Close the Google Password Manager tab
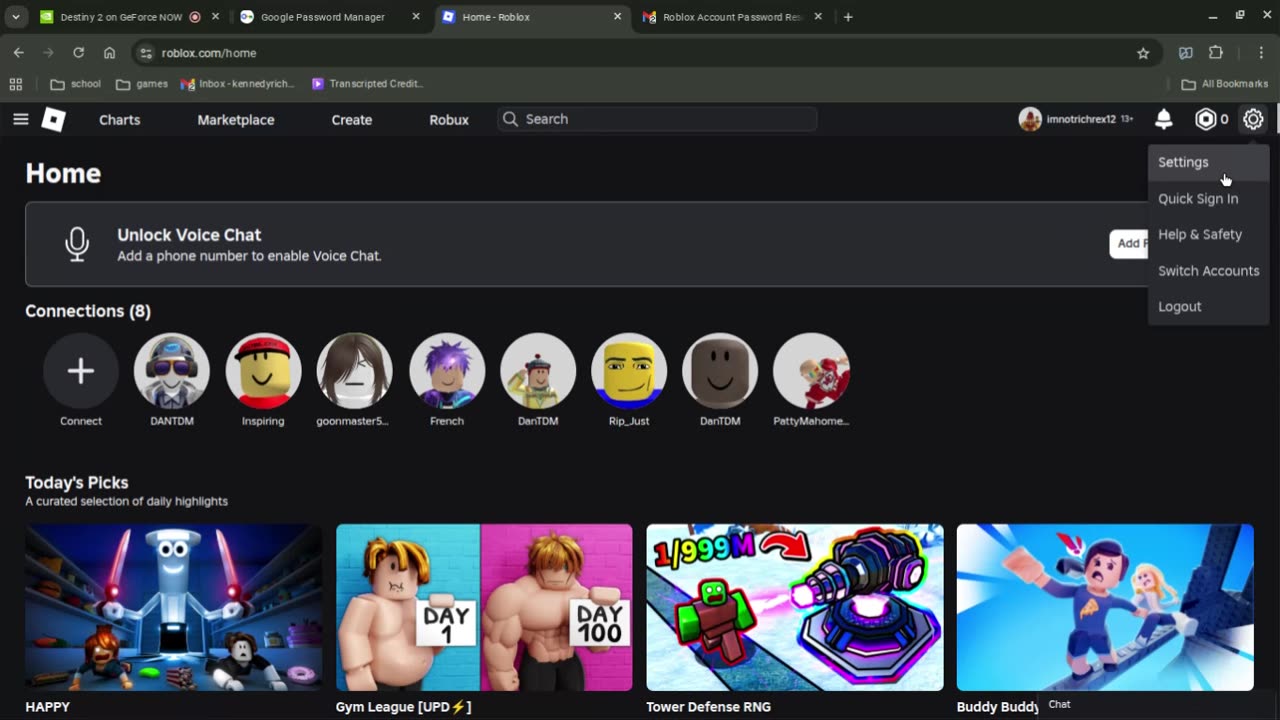The image size is (1280, 720). pos(416,17)
